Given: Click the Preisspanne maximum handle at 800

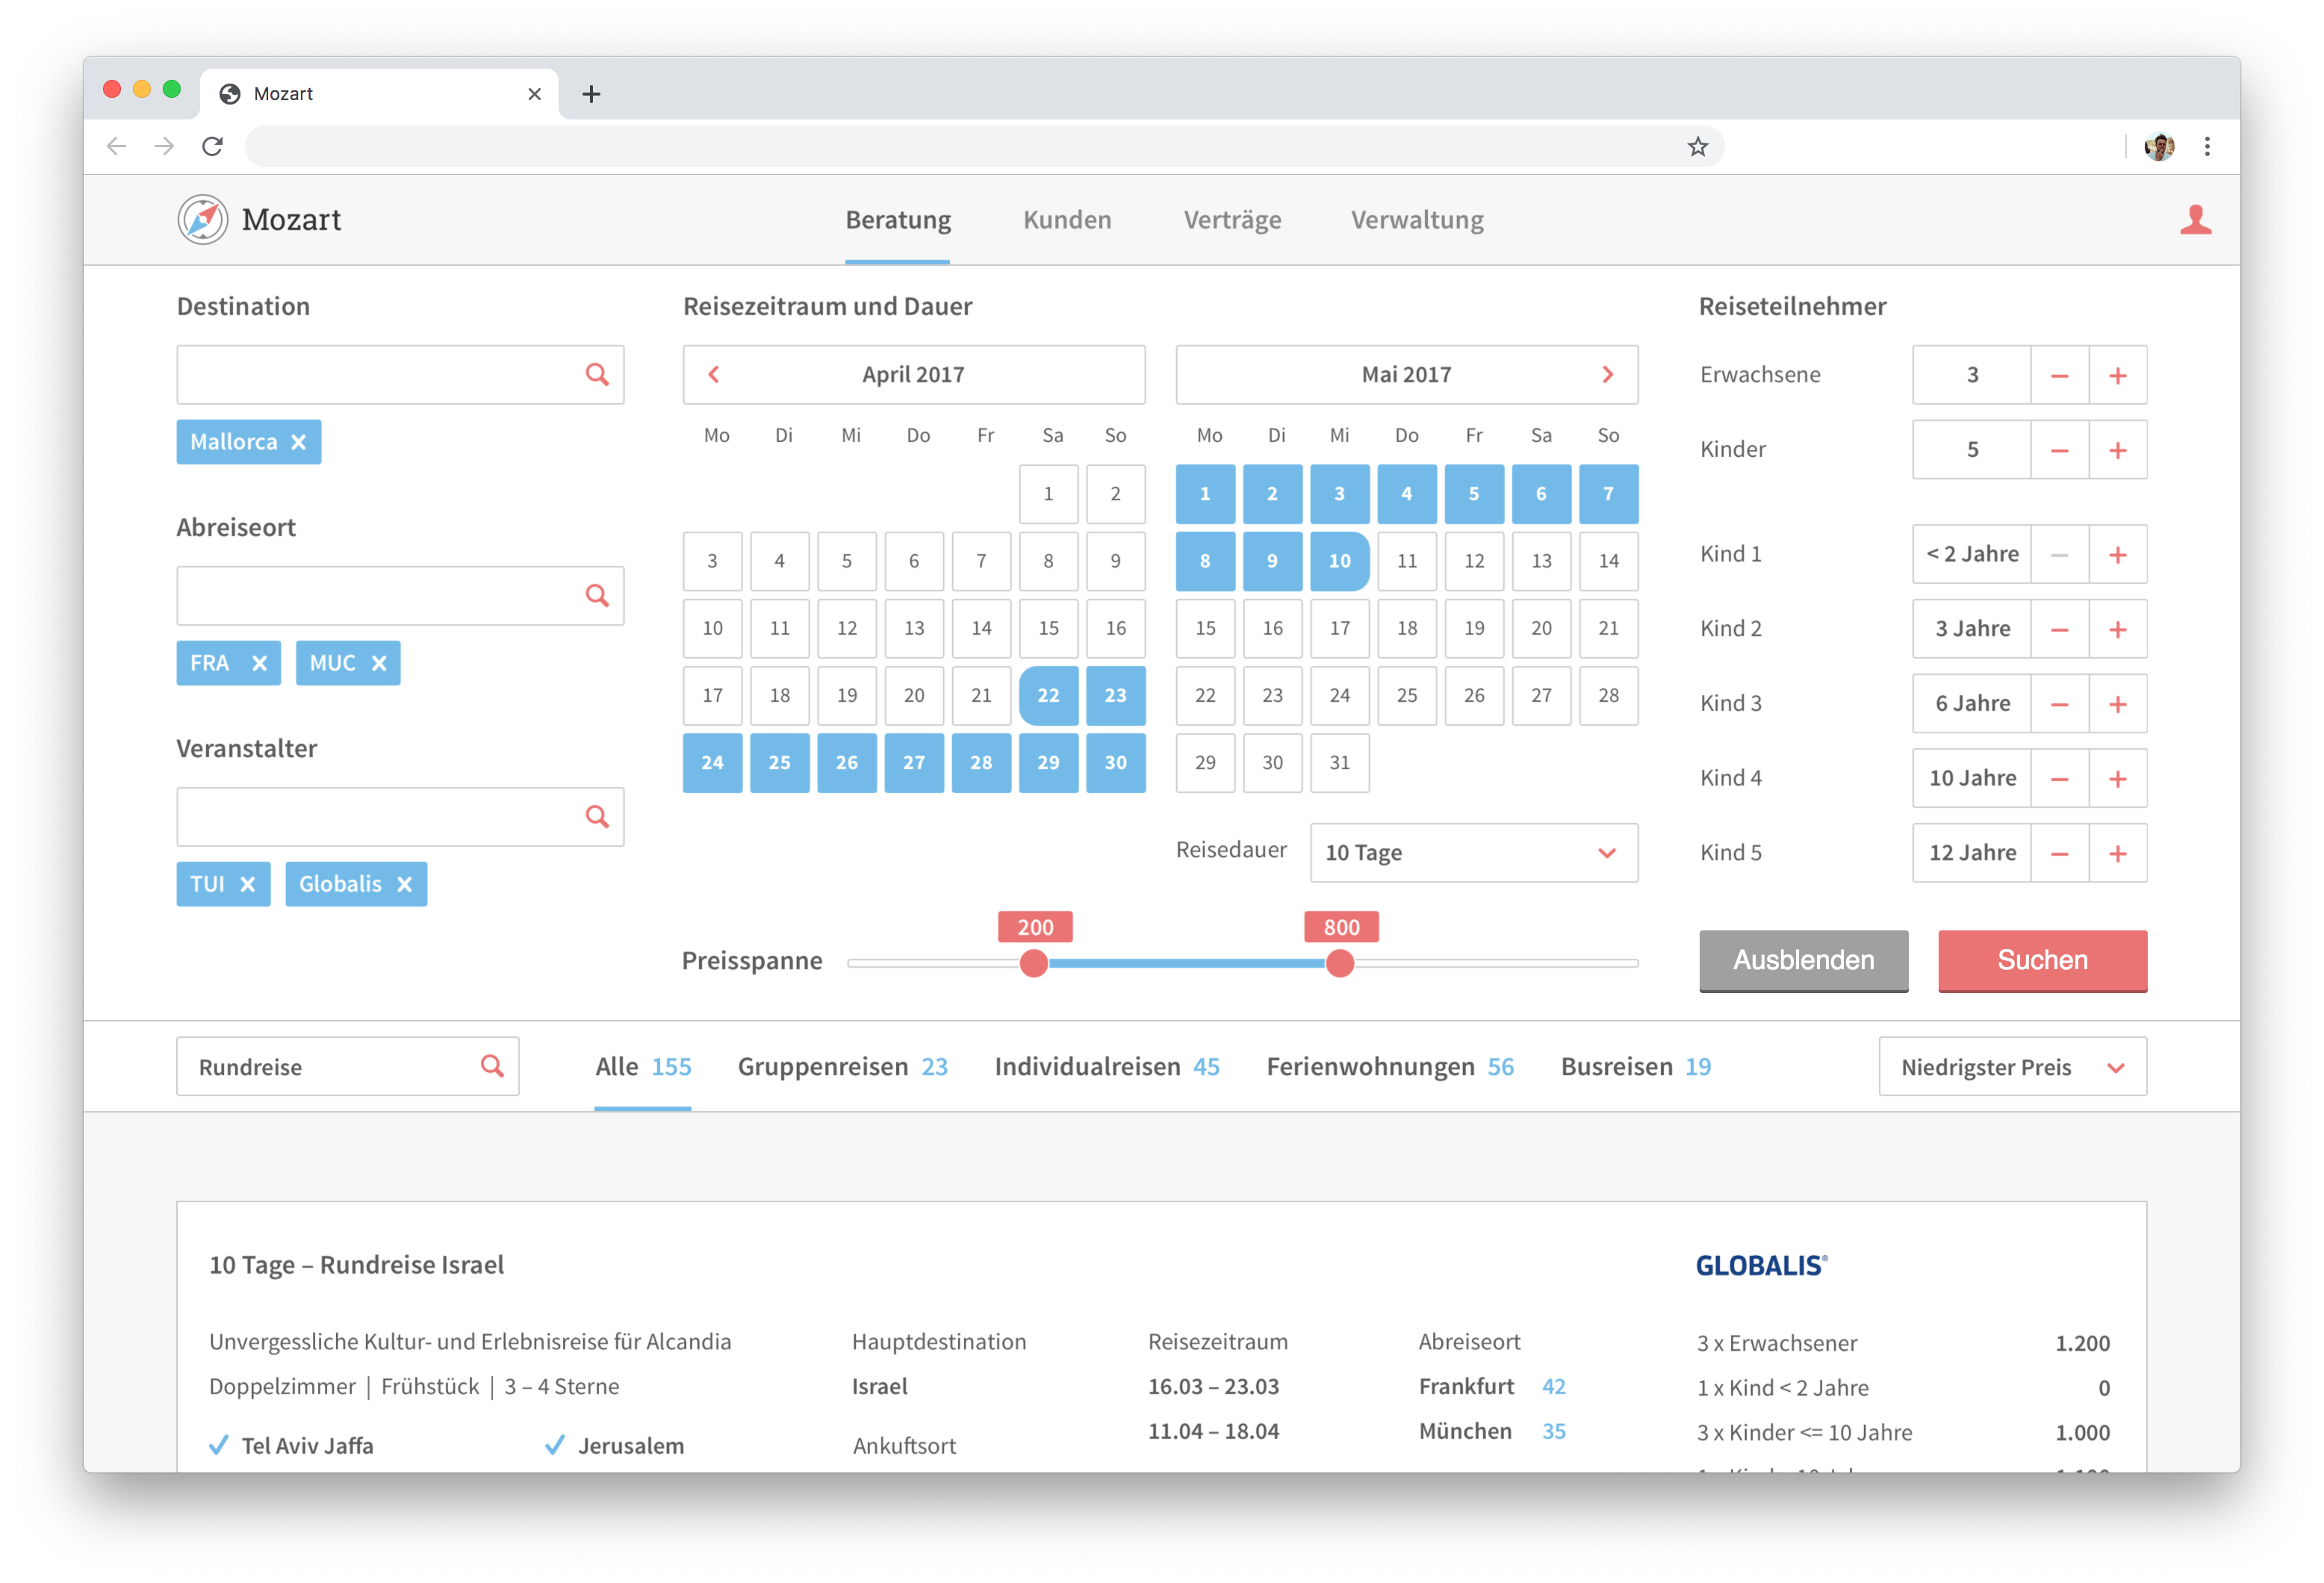Looking at the screenshot, I should pos(1340,963).
